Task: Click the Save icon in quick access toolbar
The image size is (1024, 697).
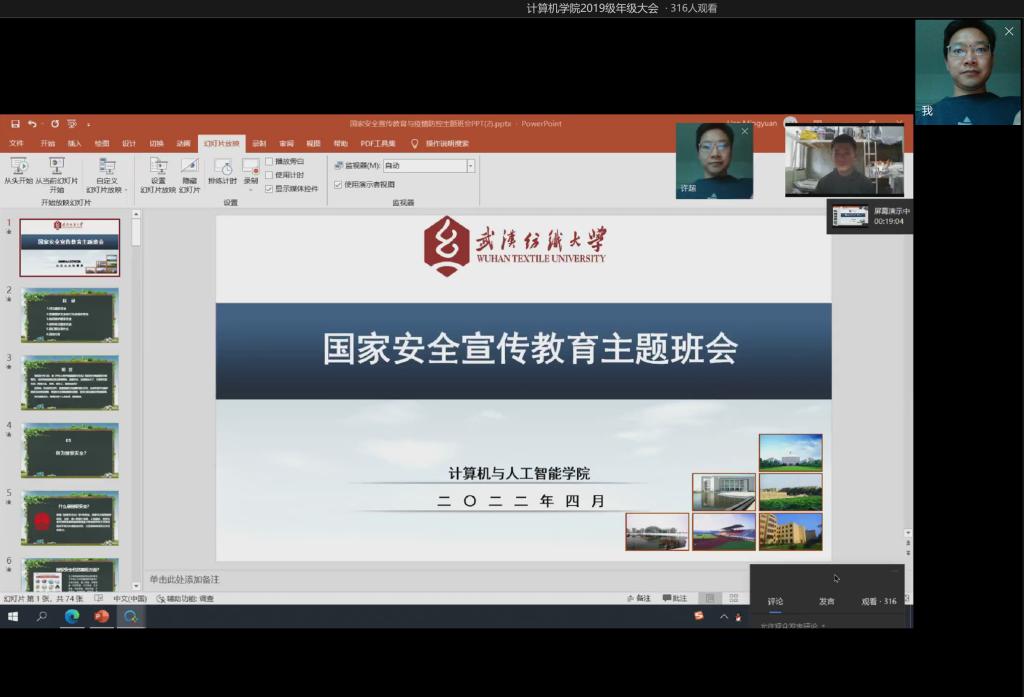Action: click(x=15, y=124)
